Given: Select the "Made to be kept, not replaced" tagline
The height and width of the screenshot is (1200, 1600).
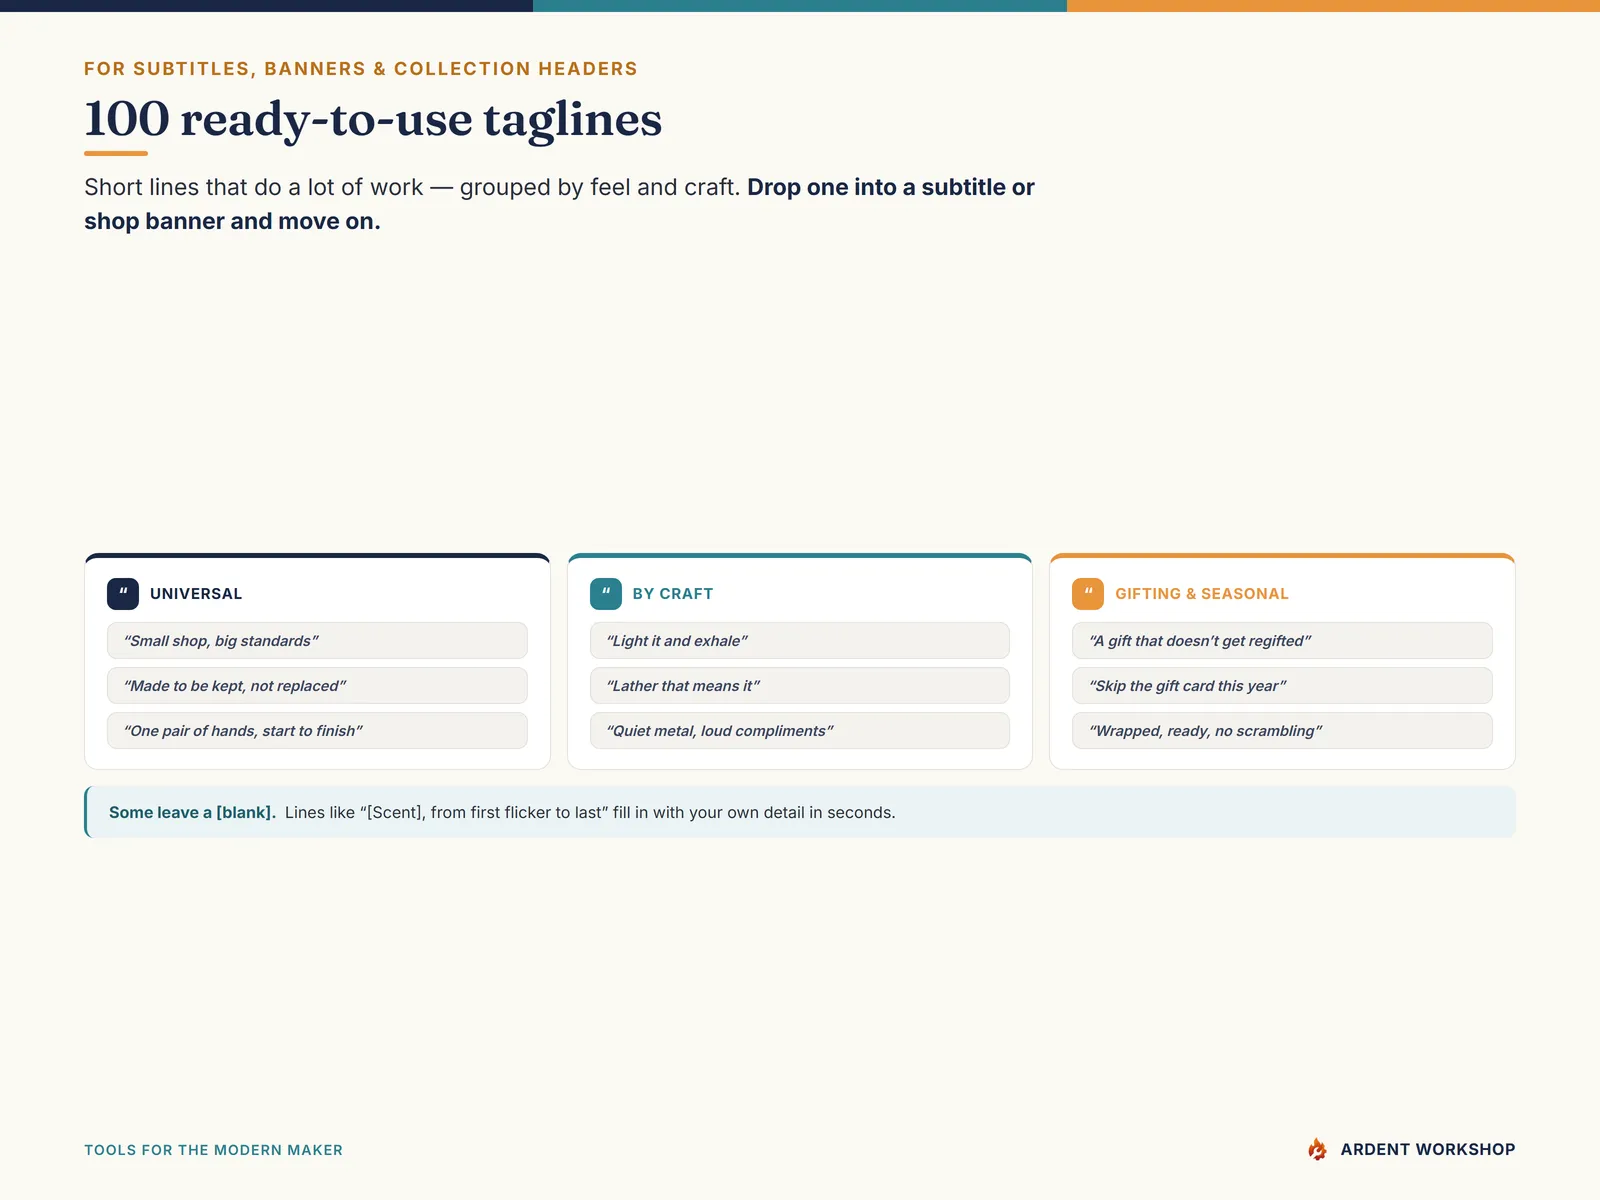Looking at the screenshot, I should (x=317, y=686).
